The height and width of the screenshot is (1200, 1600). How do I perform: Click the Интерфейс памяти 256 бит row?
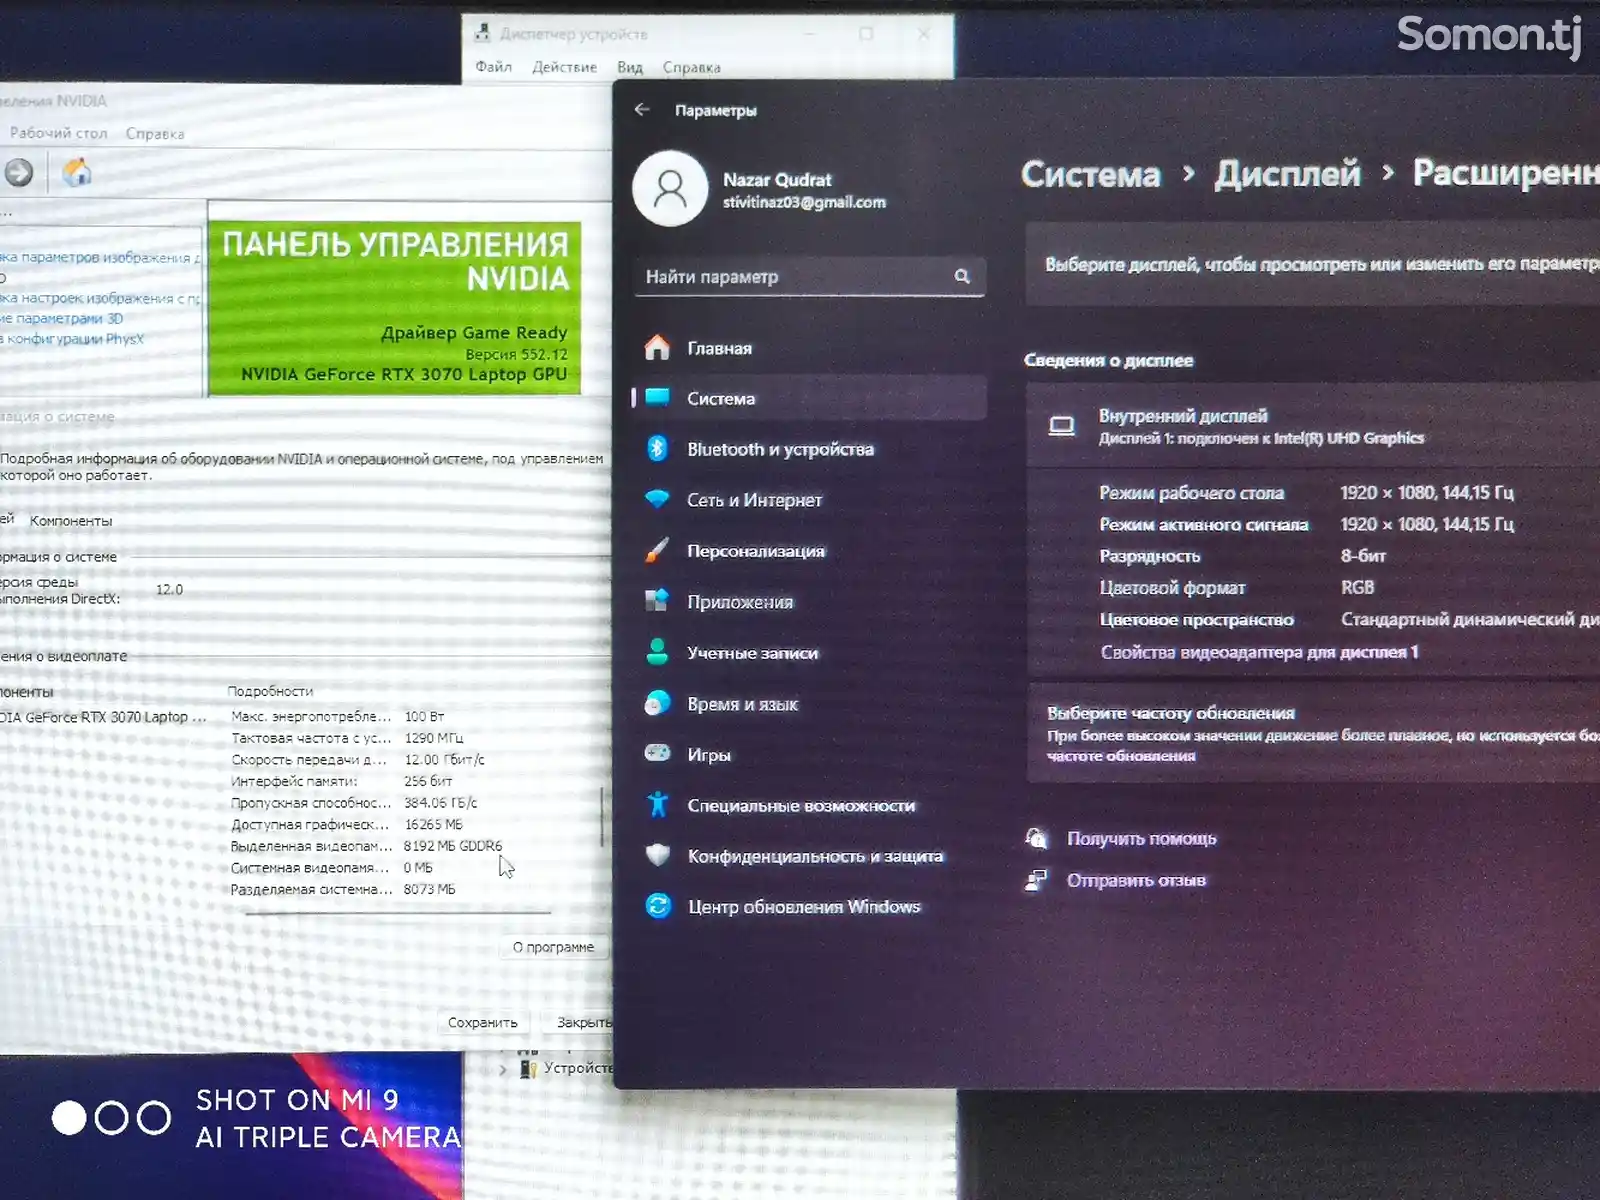click(342, 781)
